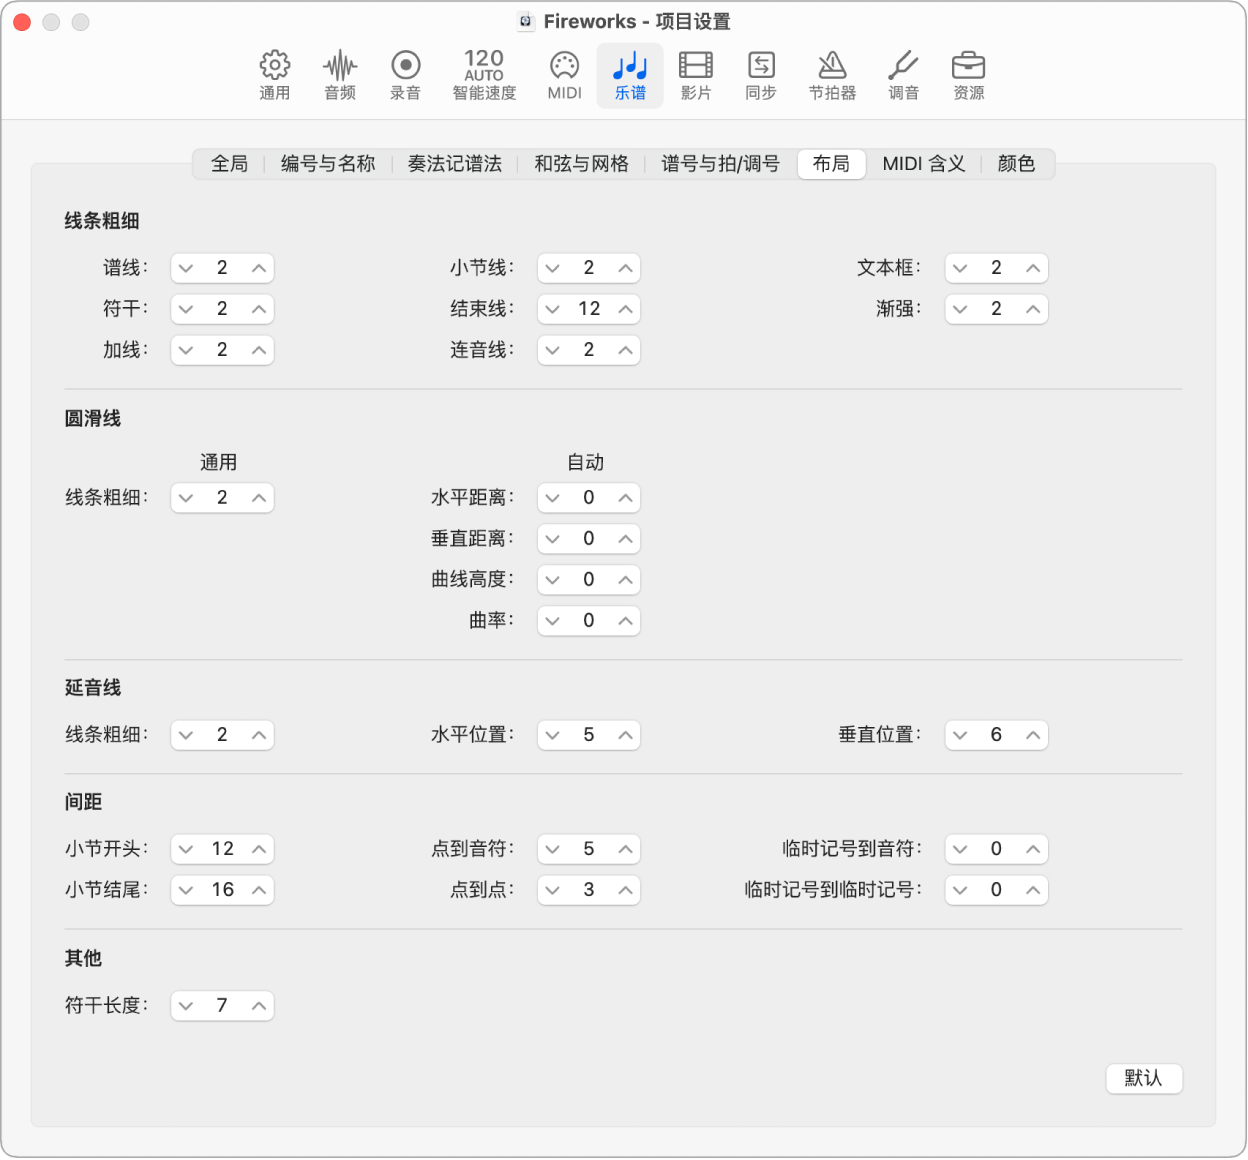The height and width of the screenshot is (1160, 1248).
Task: Switch to the 颜色 tab
Action: tap(1016, 163)
